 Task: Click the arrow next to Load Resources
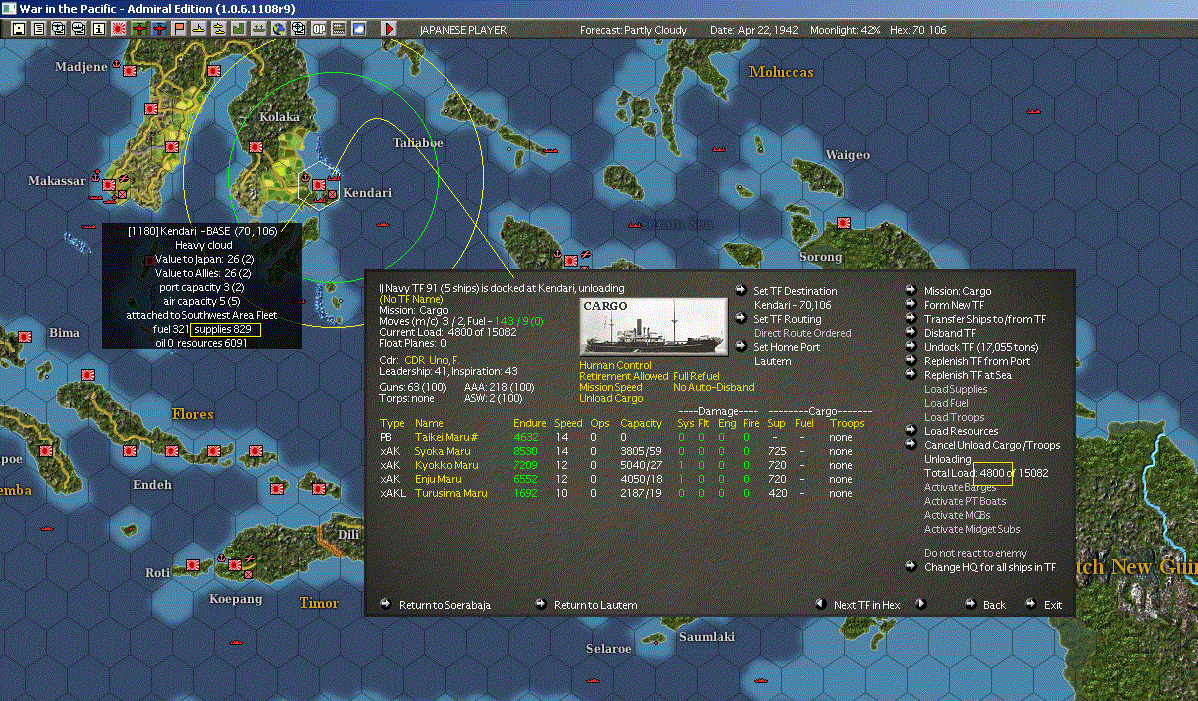(911, 430)
